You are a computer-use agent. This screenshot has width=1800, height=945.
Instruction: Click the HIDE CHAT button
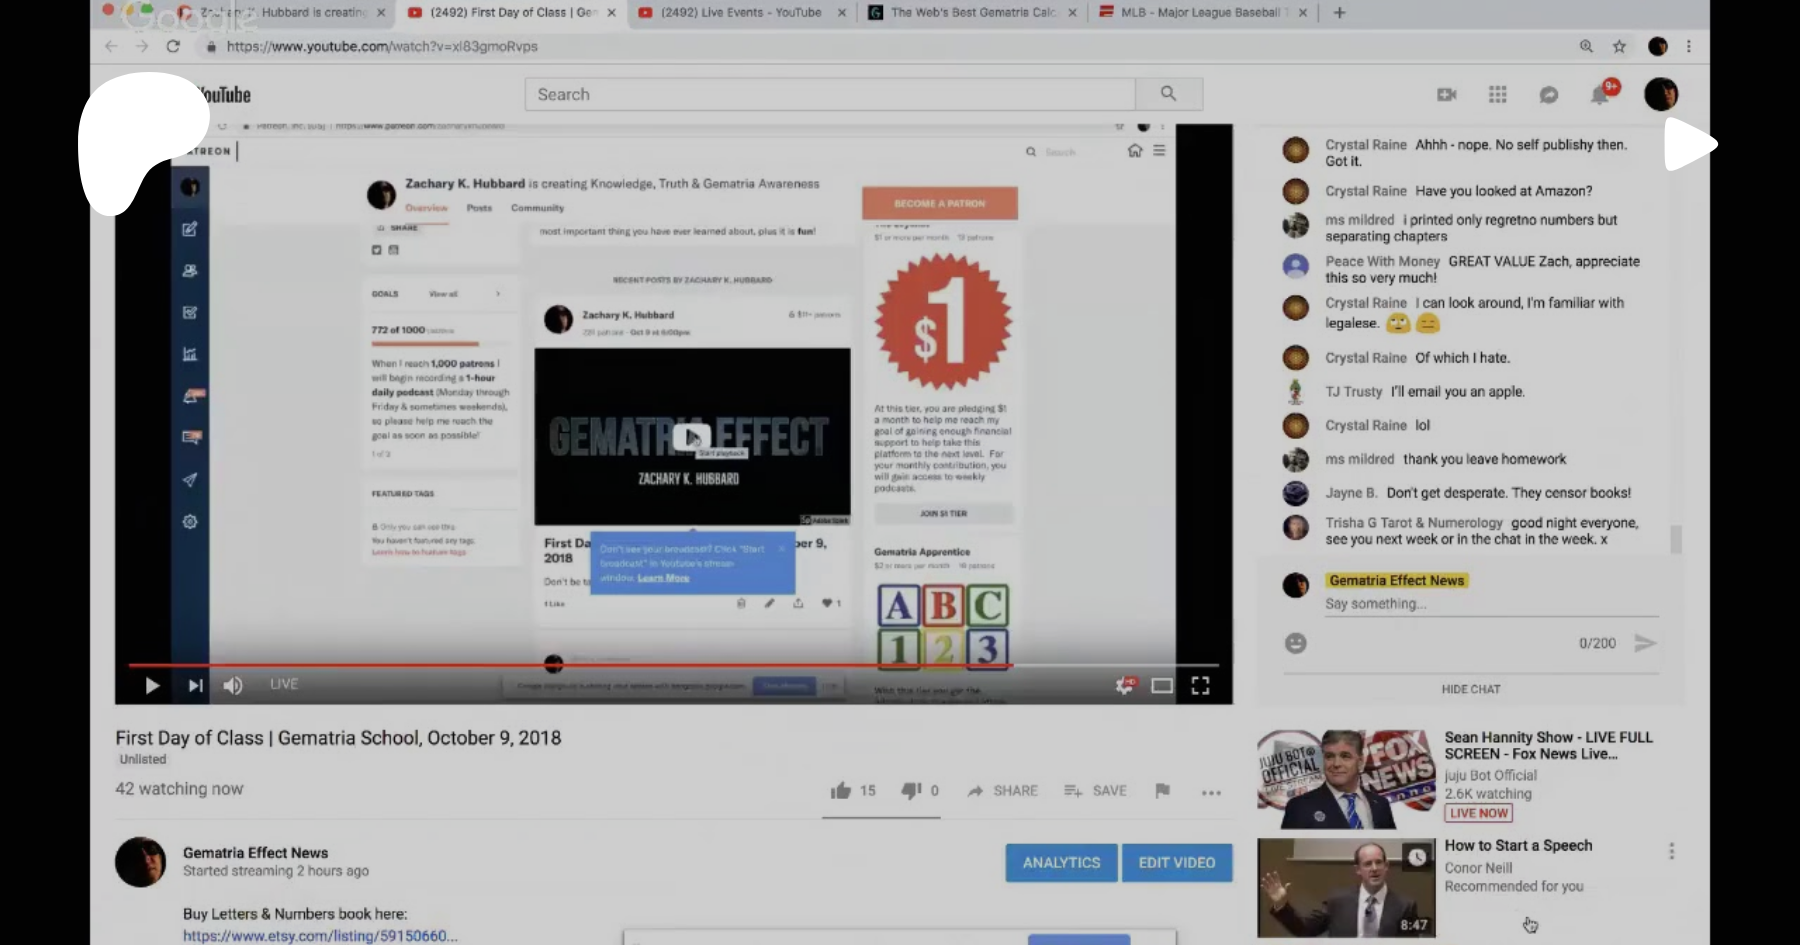(1470, 689)
